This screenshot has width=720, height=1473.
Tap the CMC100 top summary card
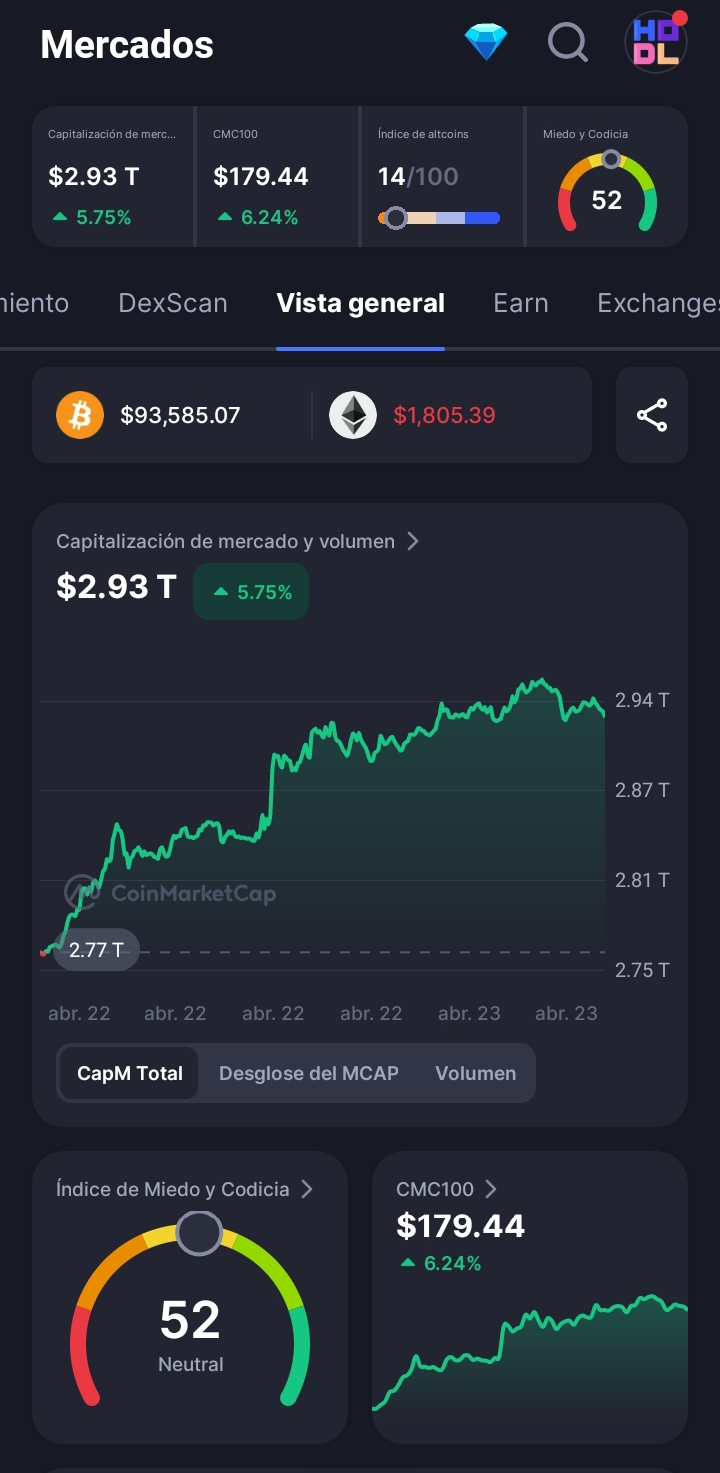[277, 177]
